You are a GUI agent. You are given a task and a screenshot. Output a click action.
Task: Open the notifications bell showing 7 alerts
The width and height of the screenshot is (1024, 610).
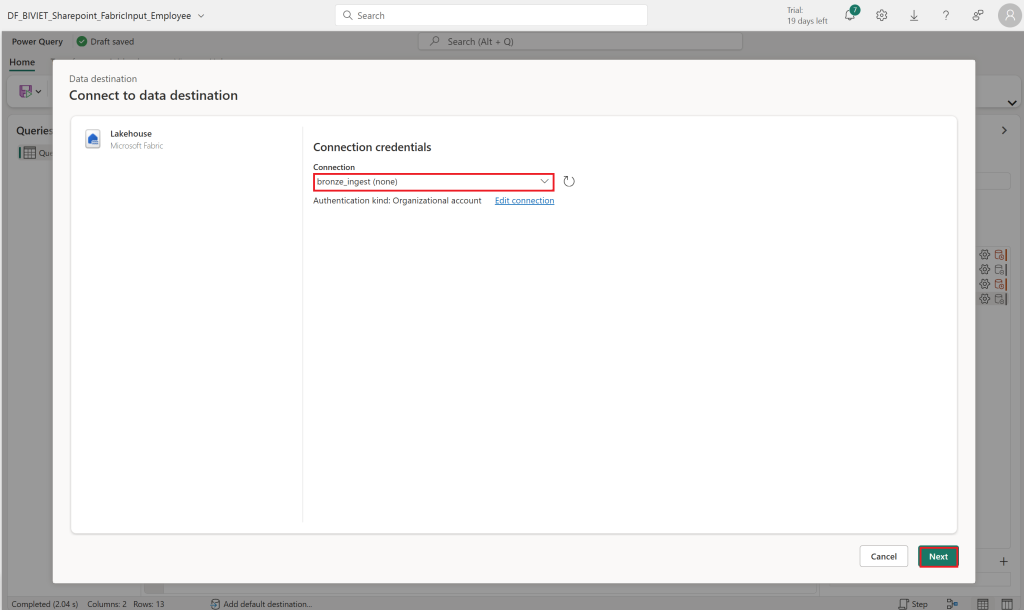(850, 14)
